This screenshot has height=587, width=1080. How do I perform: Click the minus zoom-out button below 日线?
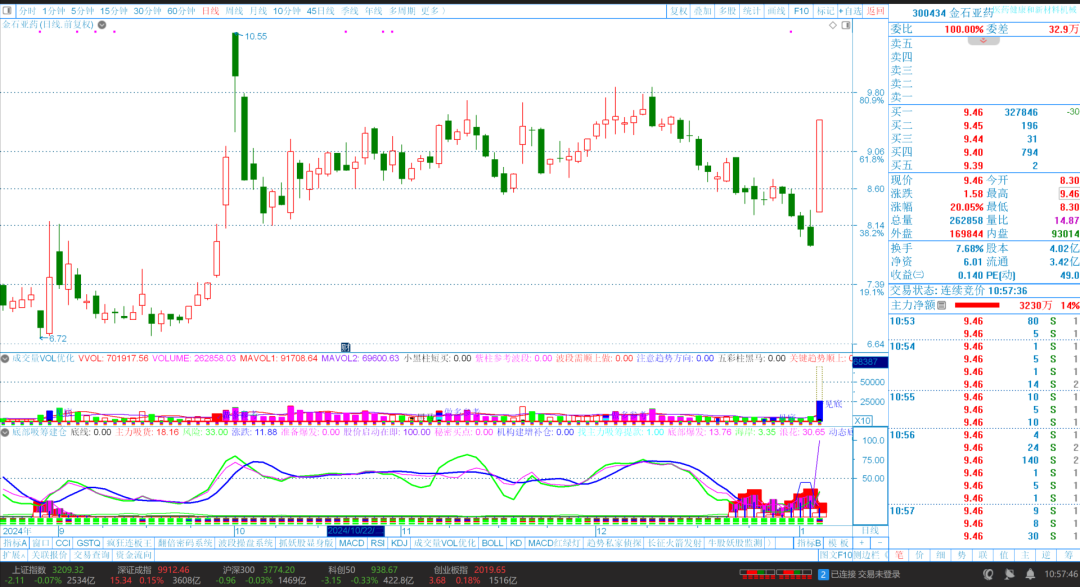pos(879,543)
